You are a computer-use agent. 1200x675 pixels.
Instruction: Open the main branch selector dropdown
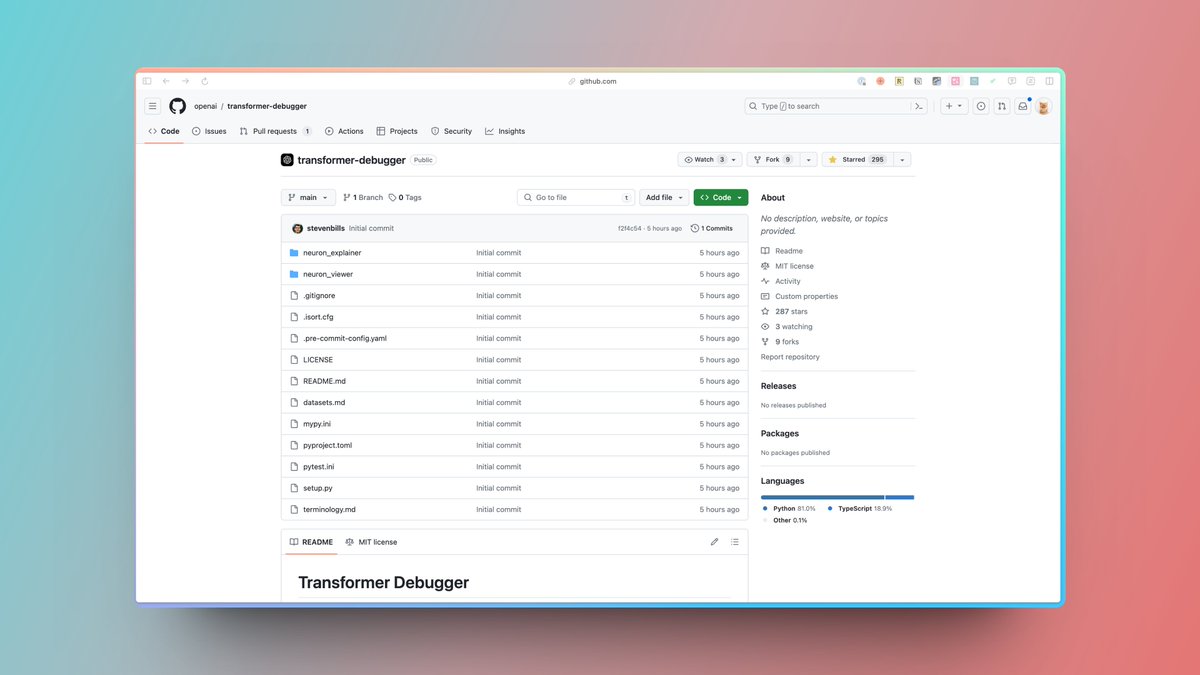(308, 198)
